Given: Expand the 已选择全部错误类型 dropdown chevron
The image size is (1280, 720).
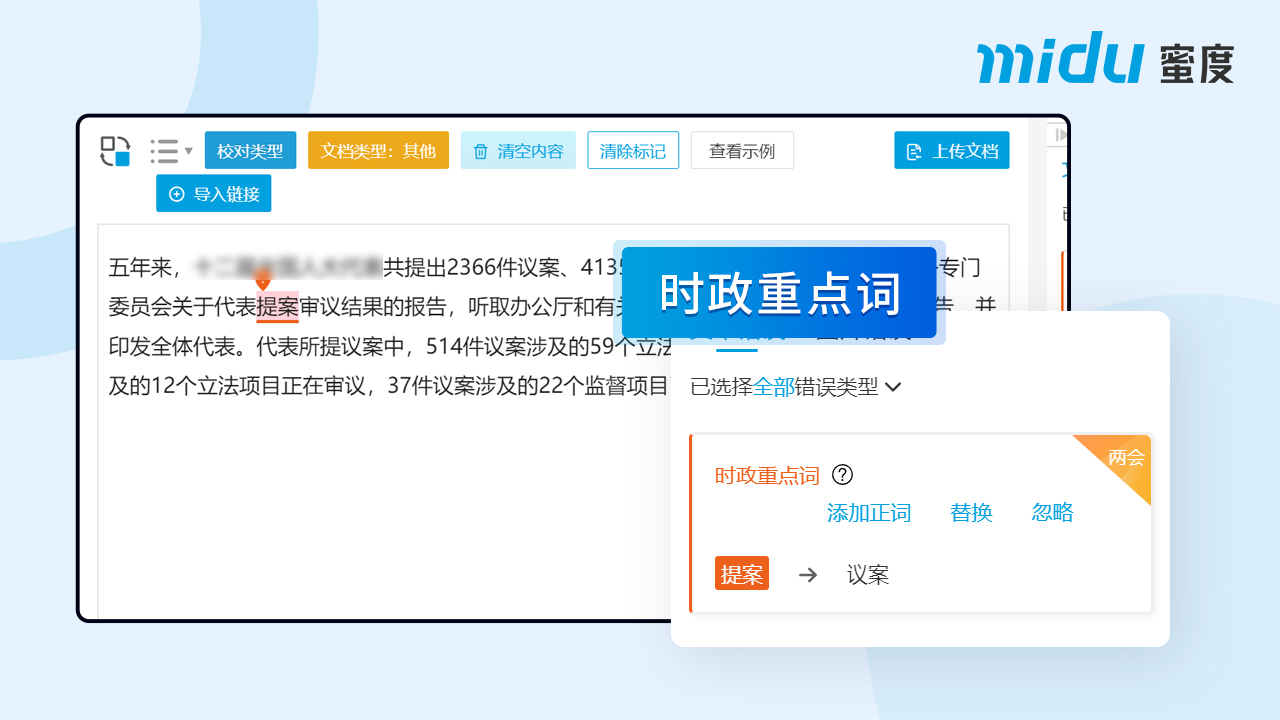Looking at the screenshot, I should (x=894, y=387).
